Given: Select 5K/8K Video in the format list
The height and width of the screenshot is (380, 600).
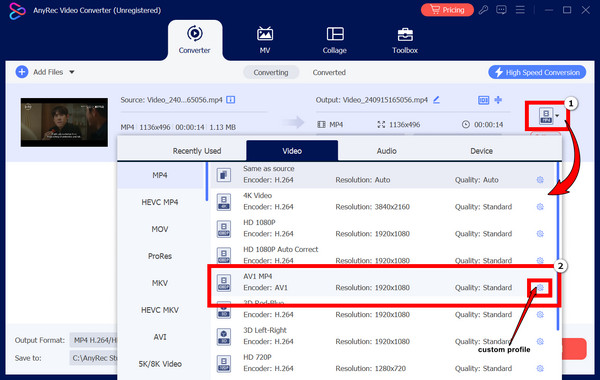Looking at the screenshot, I should point(160,364).
